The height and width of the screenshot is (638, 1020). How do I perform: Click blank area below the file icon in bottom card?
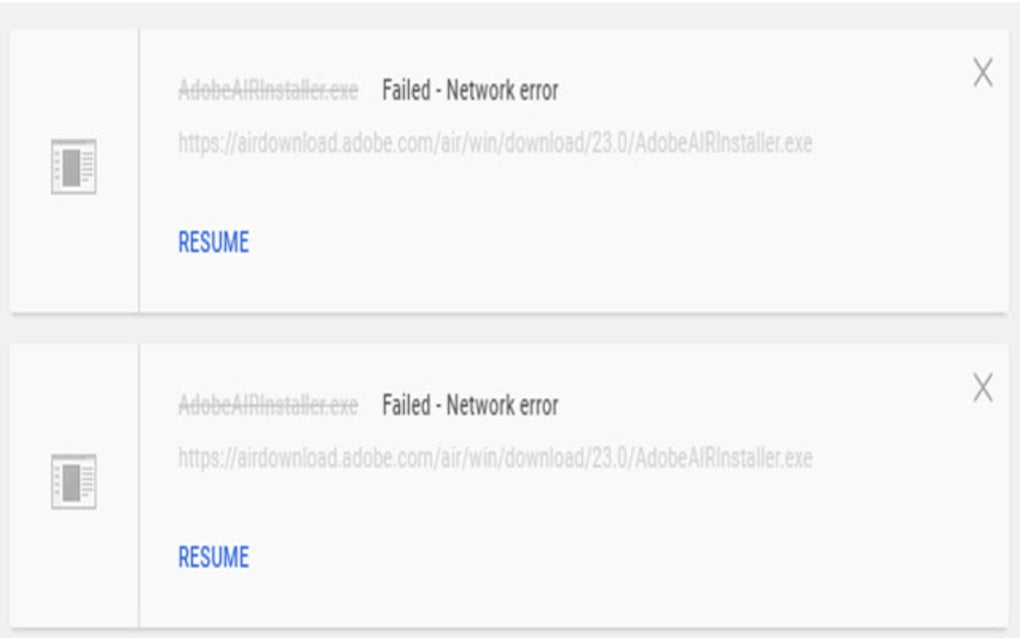click(74, 568)
